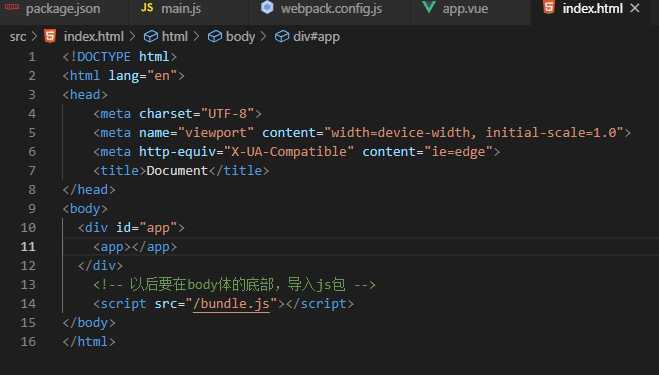The width and height of the screenshot is (659, 375).
Task: Click the DOCTYPE keyword on line 1
Action: click(104, 56)
